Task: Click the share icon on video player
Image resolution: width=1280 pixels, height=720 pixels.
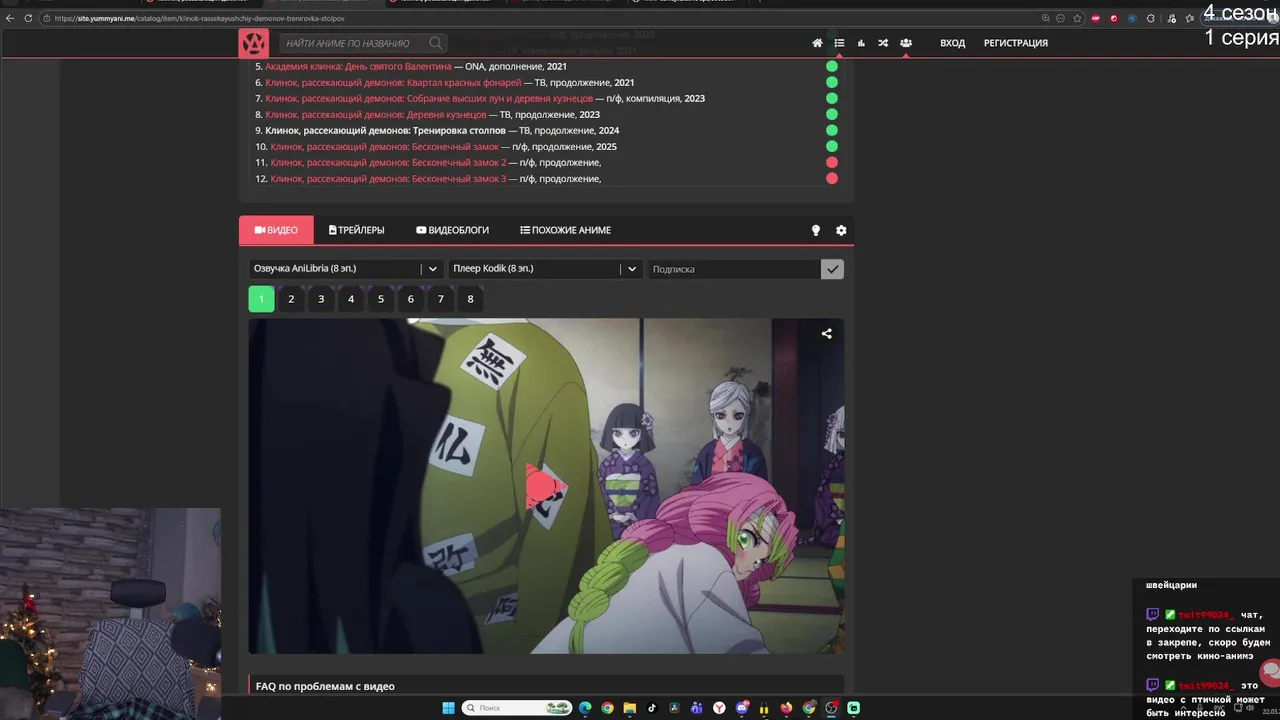Action: 826,334
